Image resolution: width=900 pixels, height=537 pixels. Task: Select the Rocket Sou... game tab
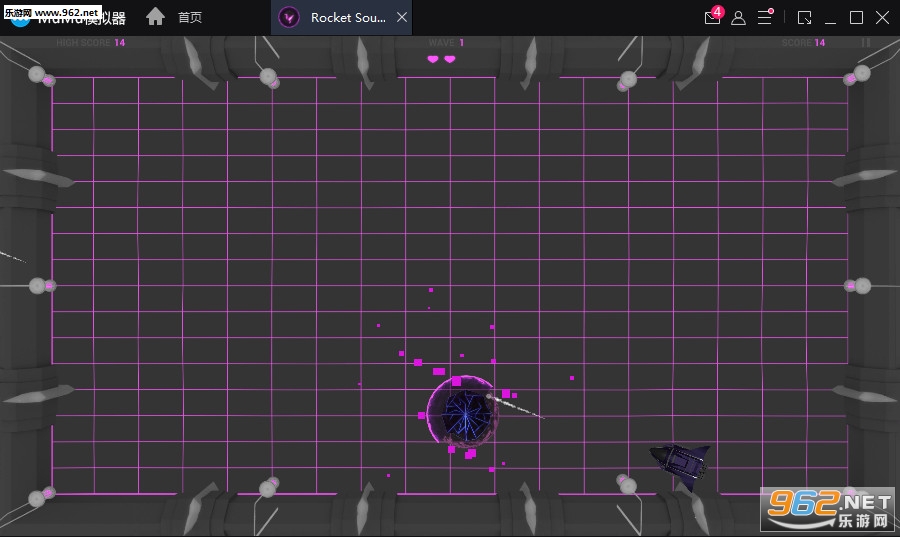pos(347,17)
